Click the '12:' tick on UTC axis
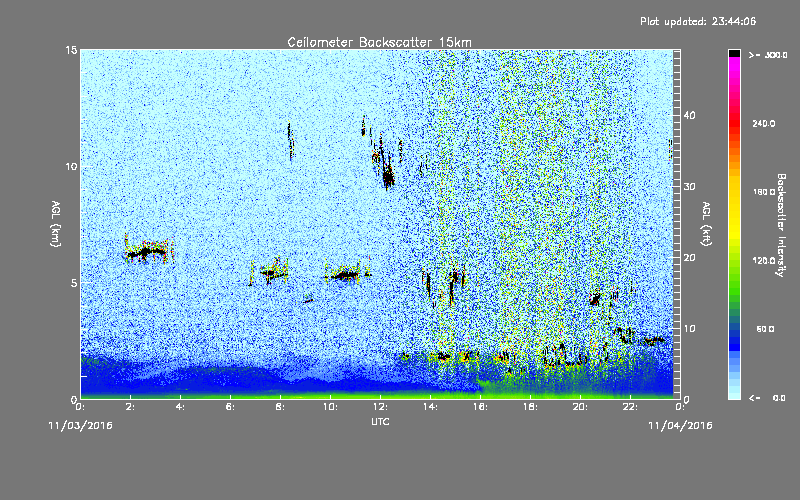 coord(381,407)
